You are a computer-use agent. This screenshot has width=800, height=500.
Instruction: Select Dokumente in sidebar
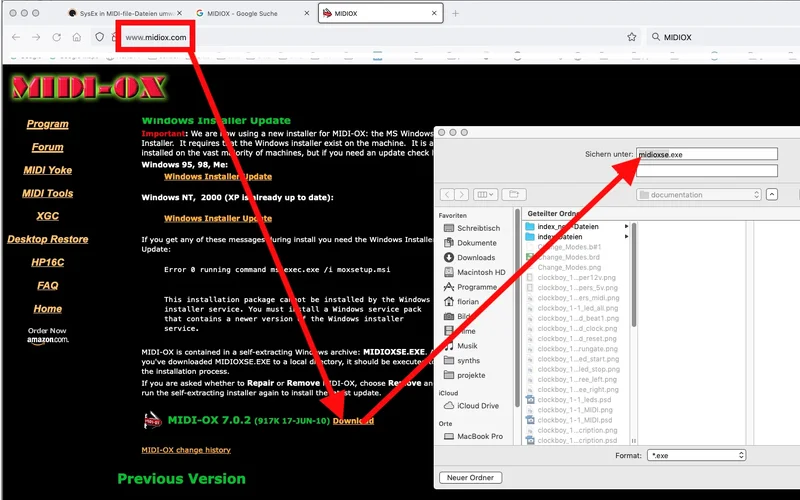pyautogui.click(x=470, y=243)
